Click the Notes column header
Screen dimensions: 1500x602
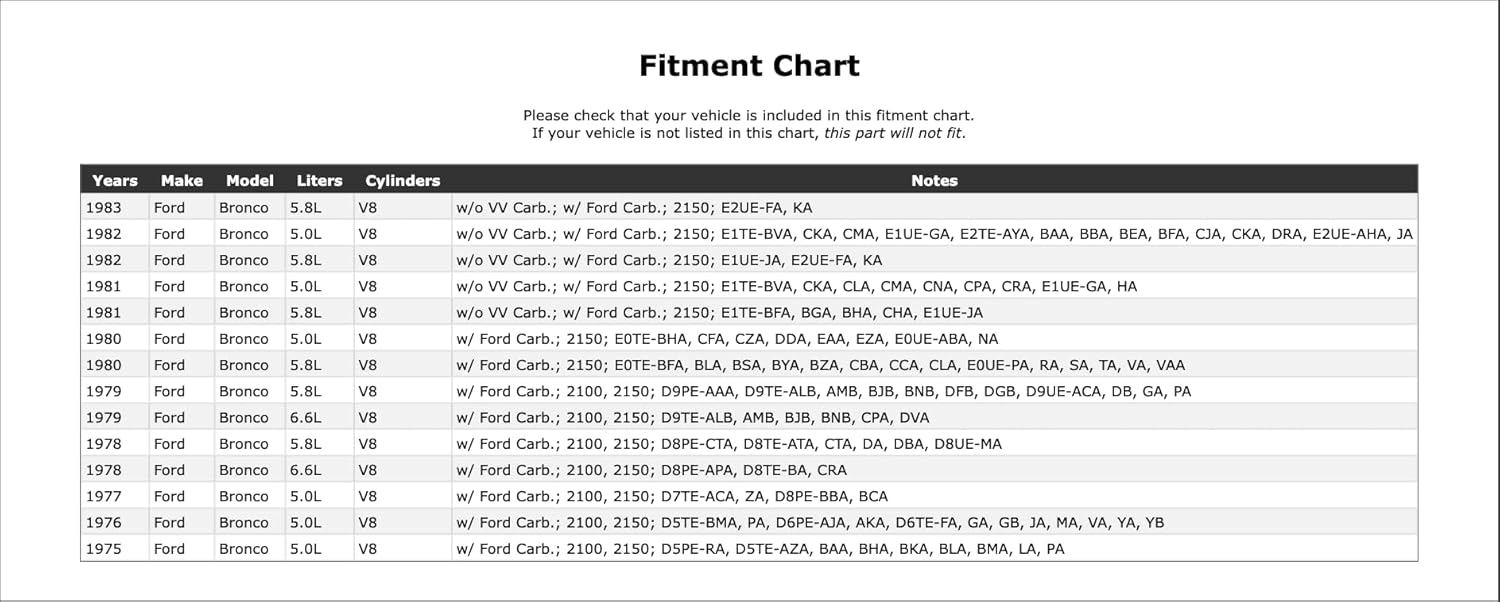[x=934, y=181]
